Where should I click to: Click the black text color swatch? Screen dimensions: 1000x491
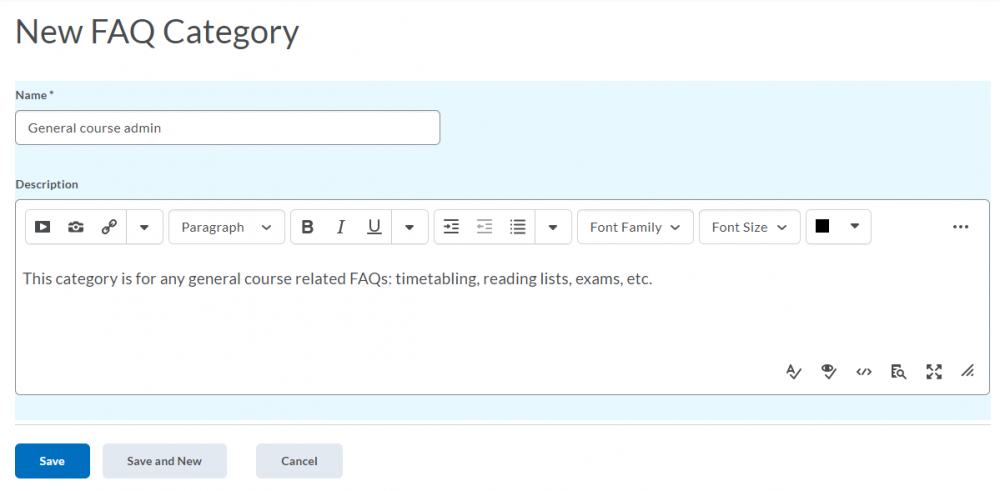pos(822,226)
